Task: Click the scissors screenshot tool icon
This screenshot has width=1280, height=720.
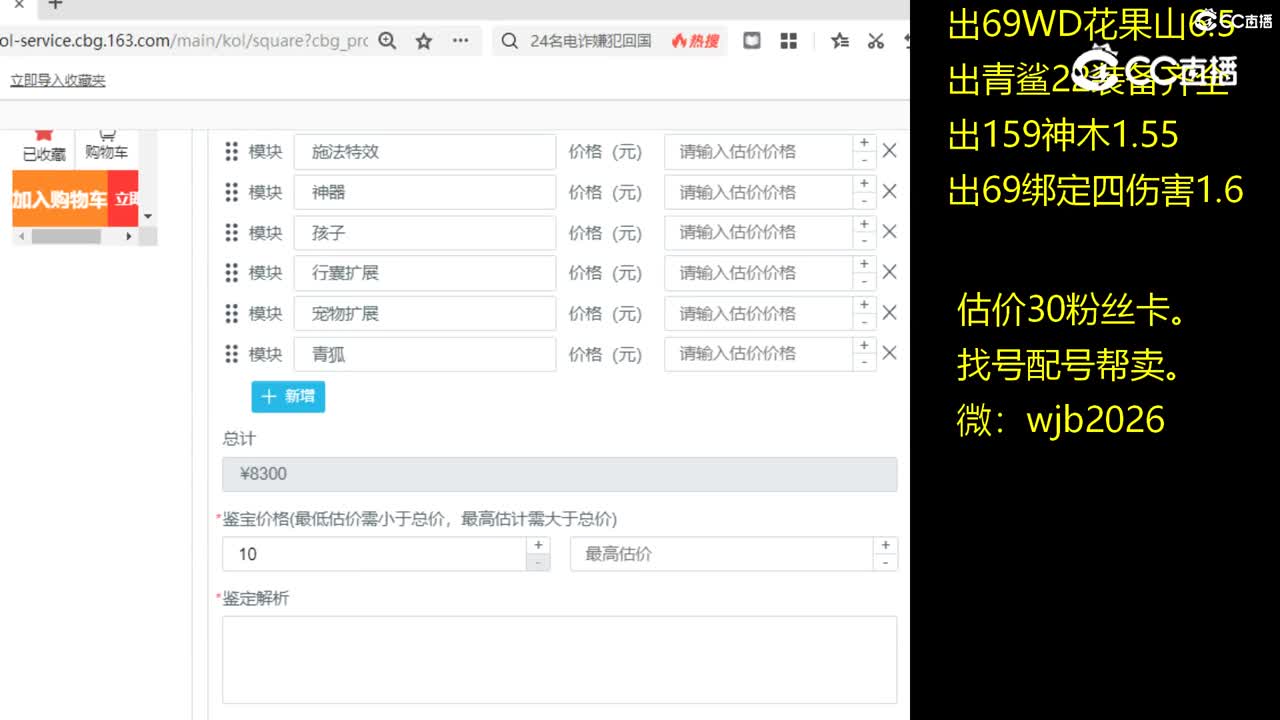Action: pos(876,41)
